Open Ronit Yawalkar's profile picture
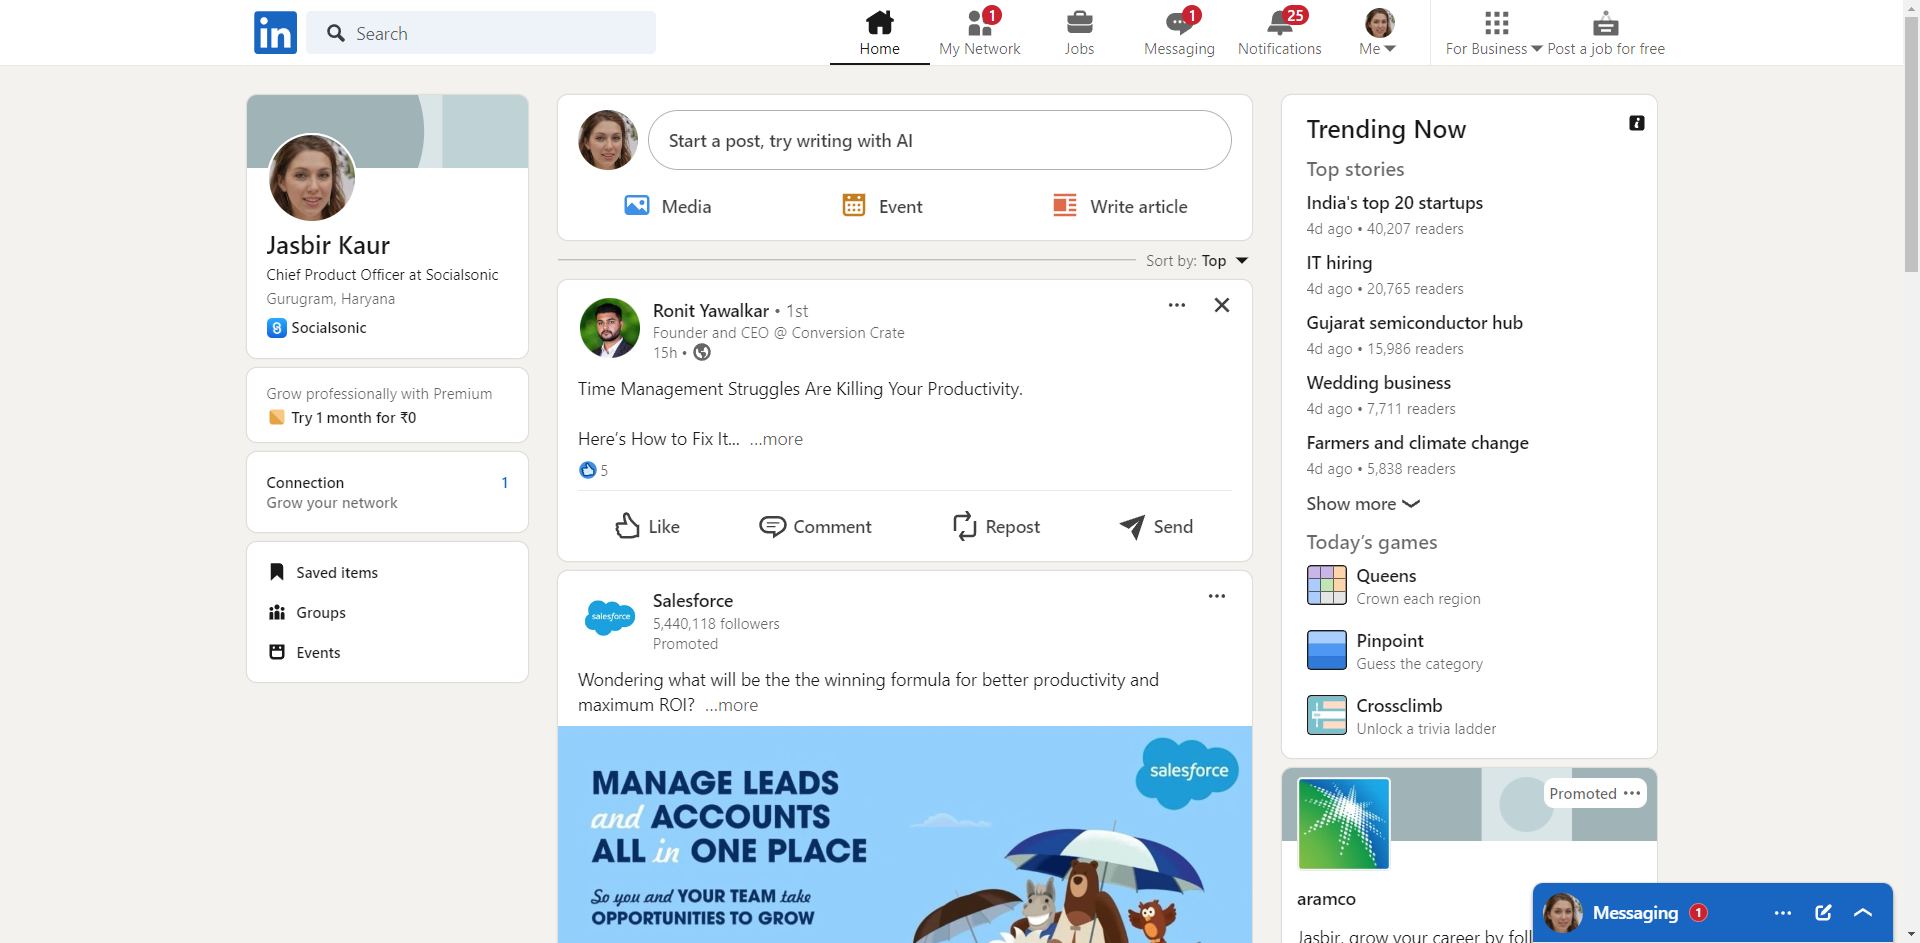The image size is (1920, 943). pyautogui.click(x=609, y=327)
